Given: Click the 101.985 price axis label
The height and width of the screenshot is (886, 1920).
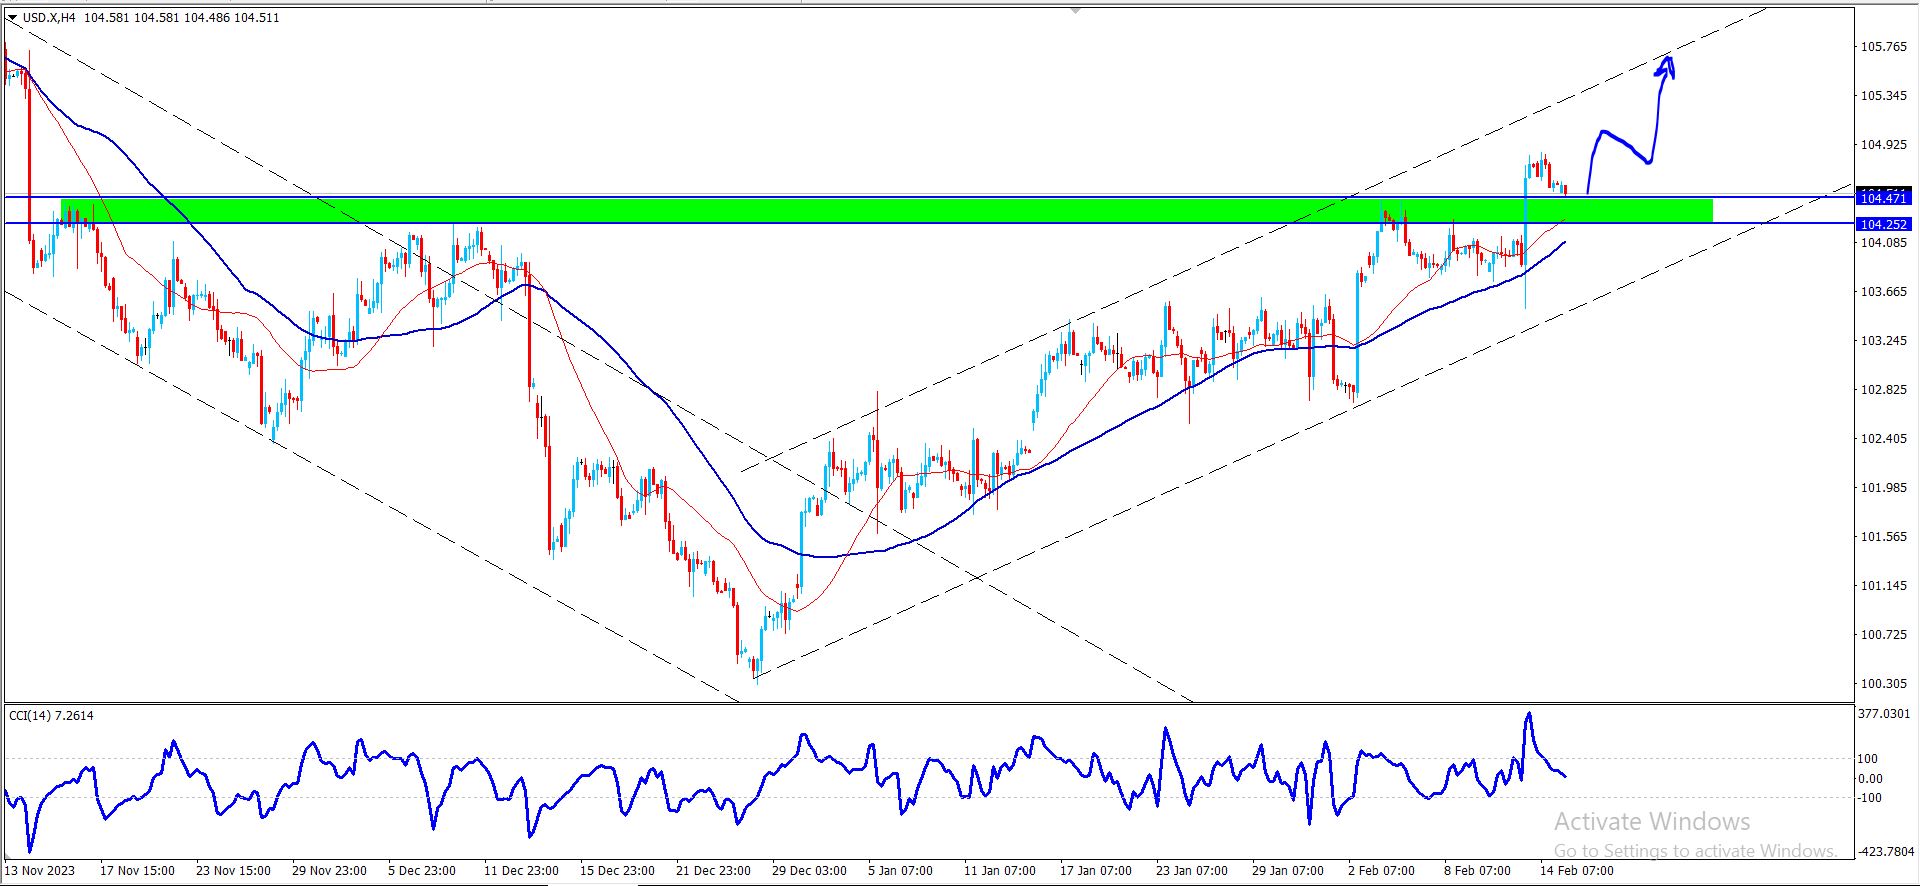Looking at the screenshot, I should [x=1884, y=488].
